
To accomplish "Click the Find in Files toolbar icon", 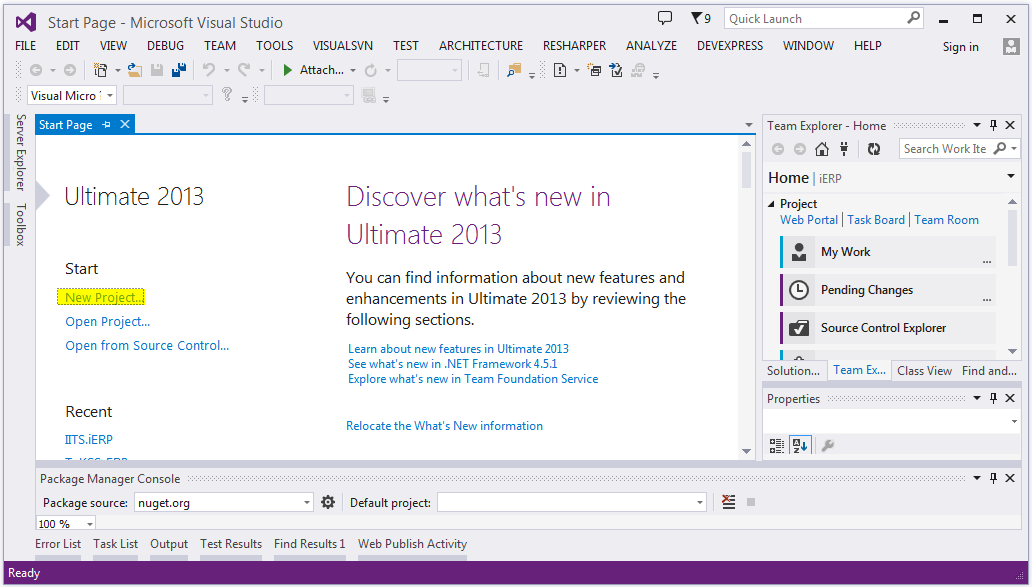I will point(514,70).
